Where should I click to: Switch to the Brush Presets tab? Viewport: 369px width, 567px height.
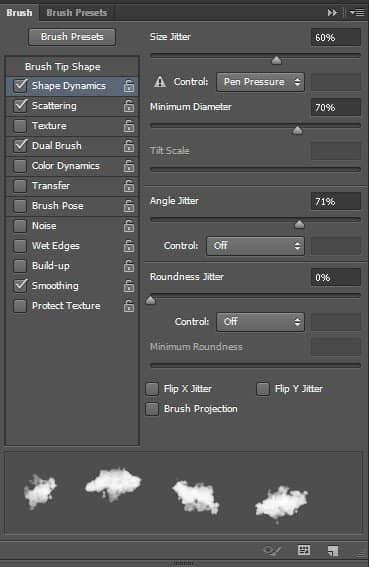point(77,13)
